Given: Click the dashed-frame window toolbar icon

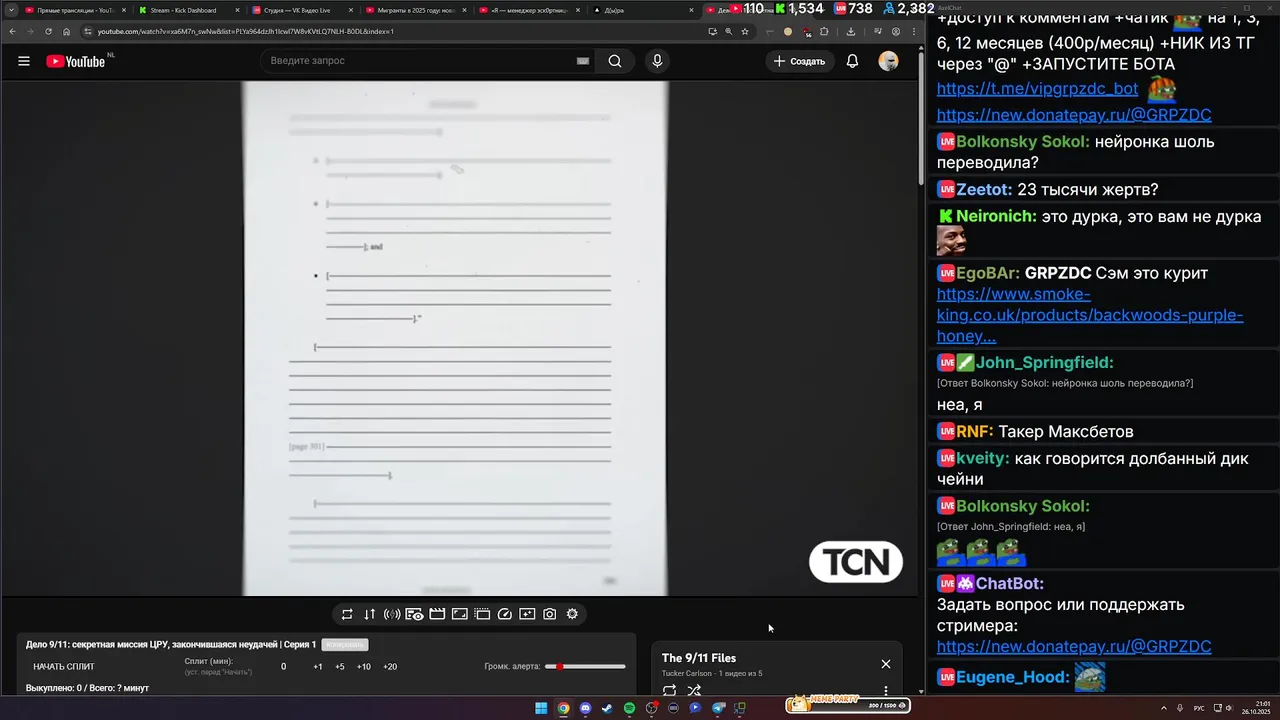Looking at the screenshot, I should [482, 614].
